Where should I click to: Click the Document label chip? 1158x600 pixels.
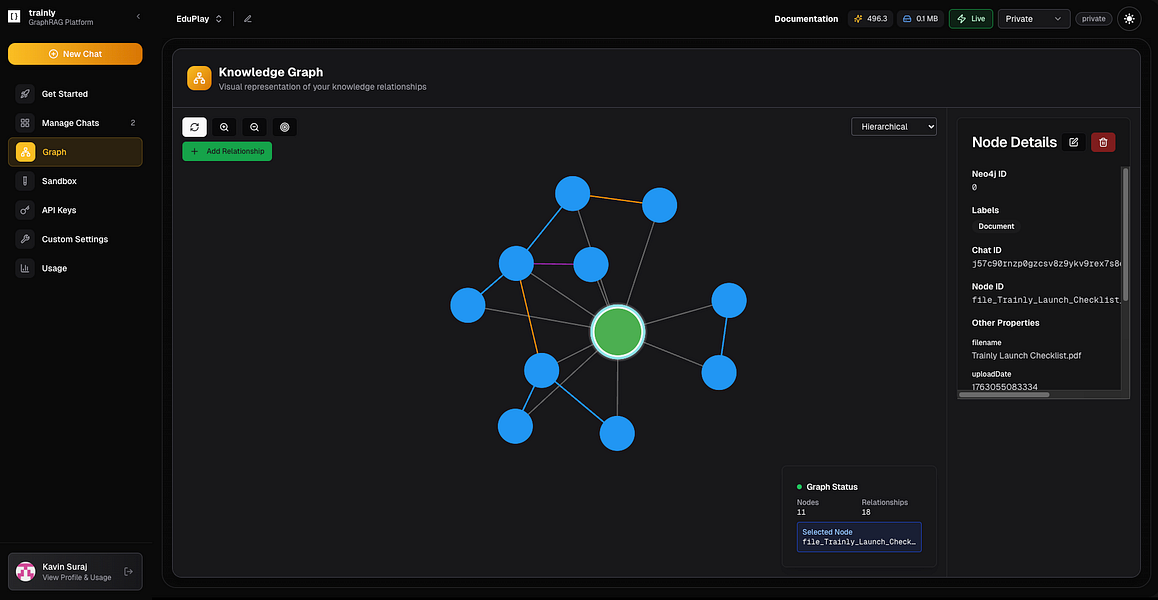click(996, 226)
